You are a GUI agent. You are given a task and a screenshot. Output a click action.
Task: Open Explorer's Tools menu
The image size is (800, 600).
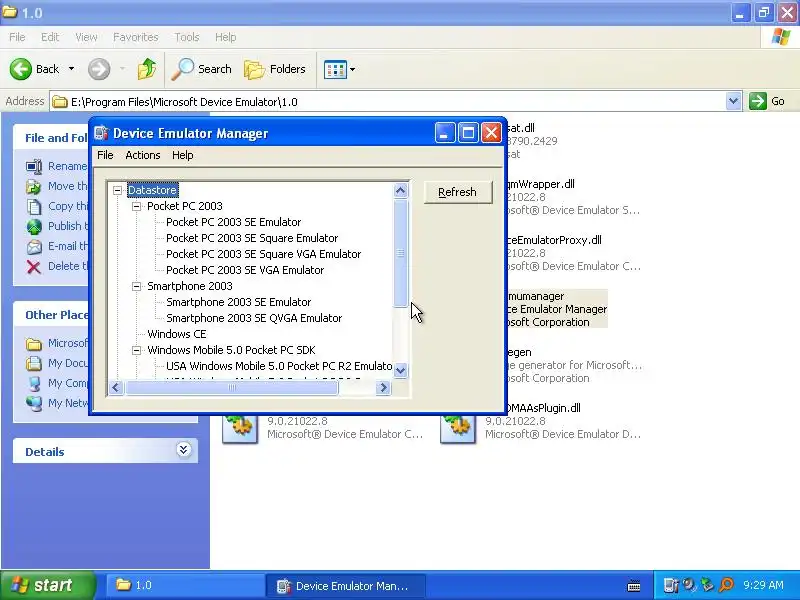tap(187, 37)
